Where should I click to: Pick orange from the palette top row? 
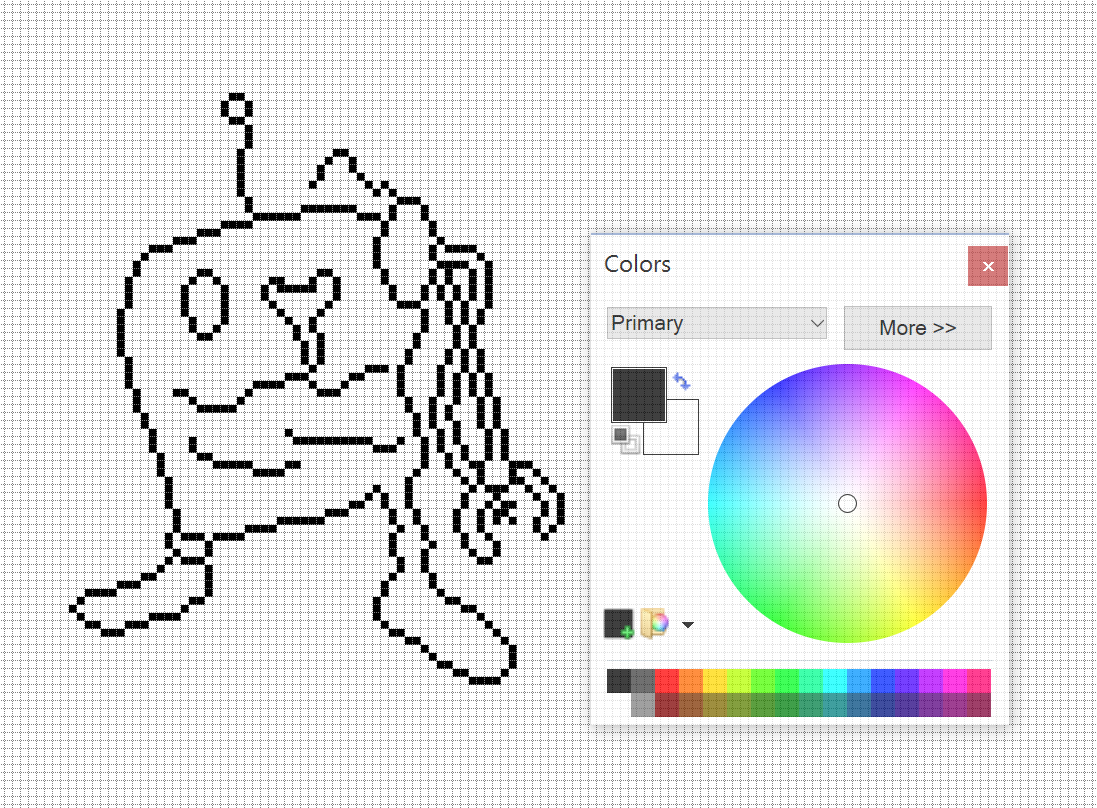691,681
